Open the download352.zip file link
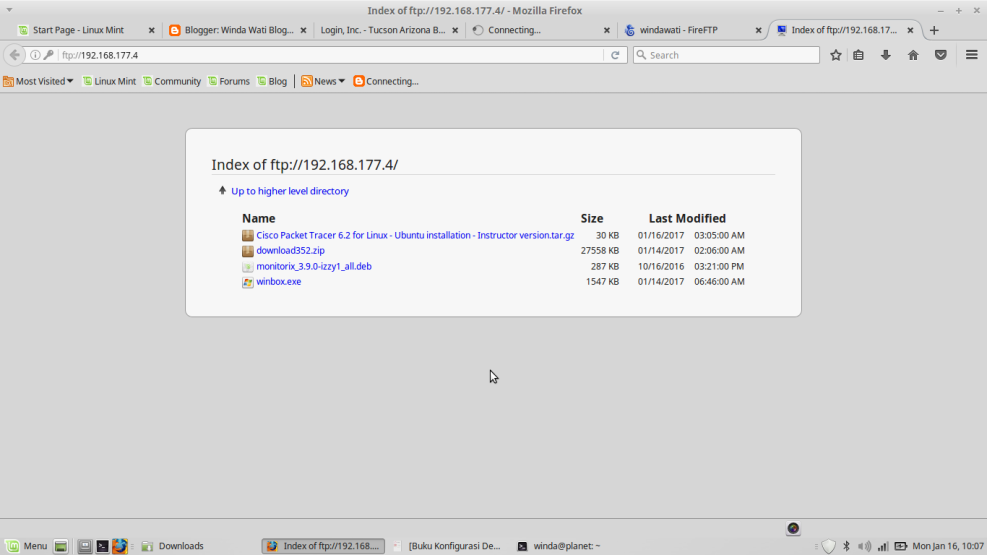 tap(290, 251)
